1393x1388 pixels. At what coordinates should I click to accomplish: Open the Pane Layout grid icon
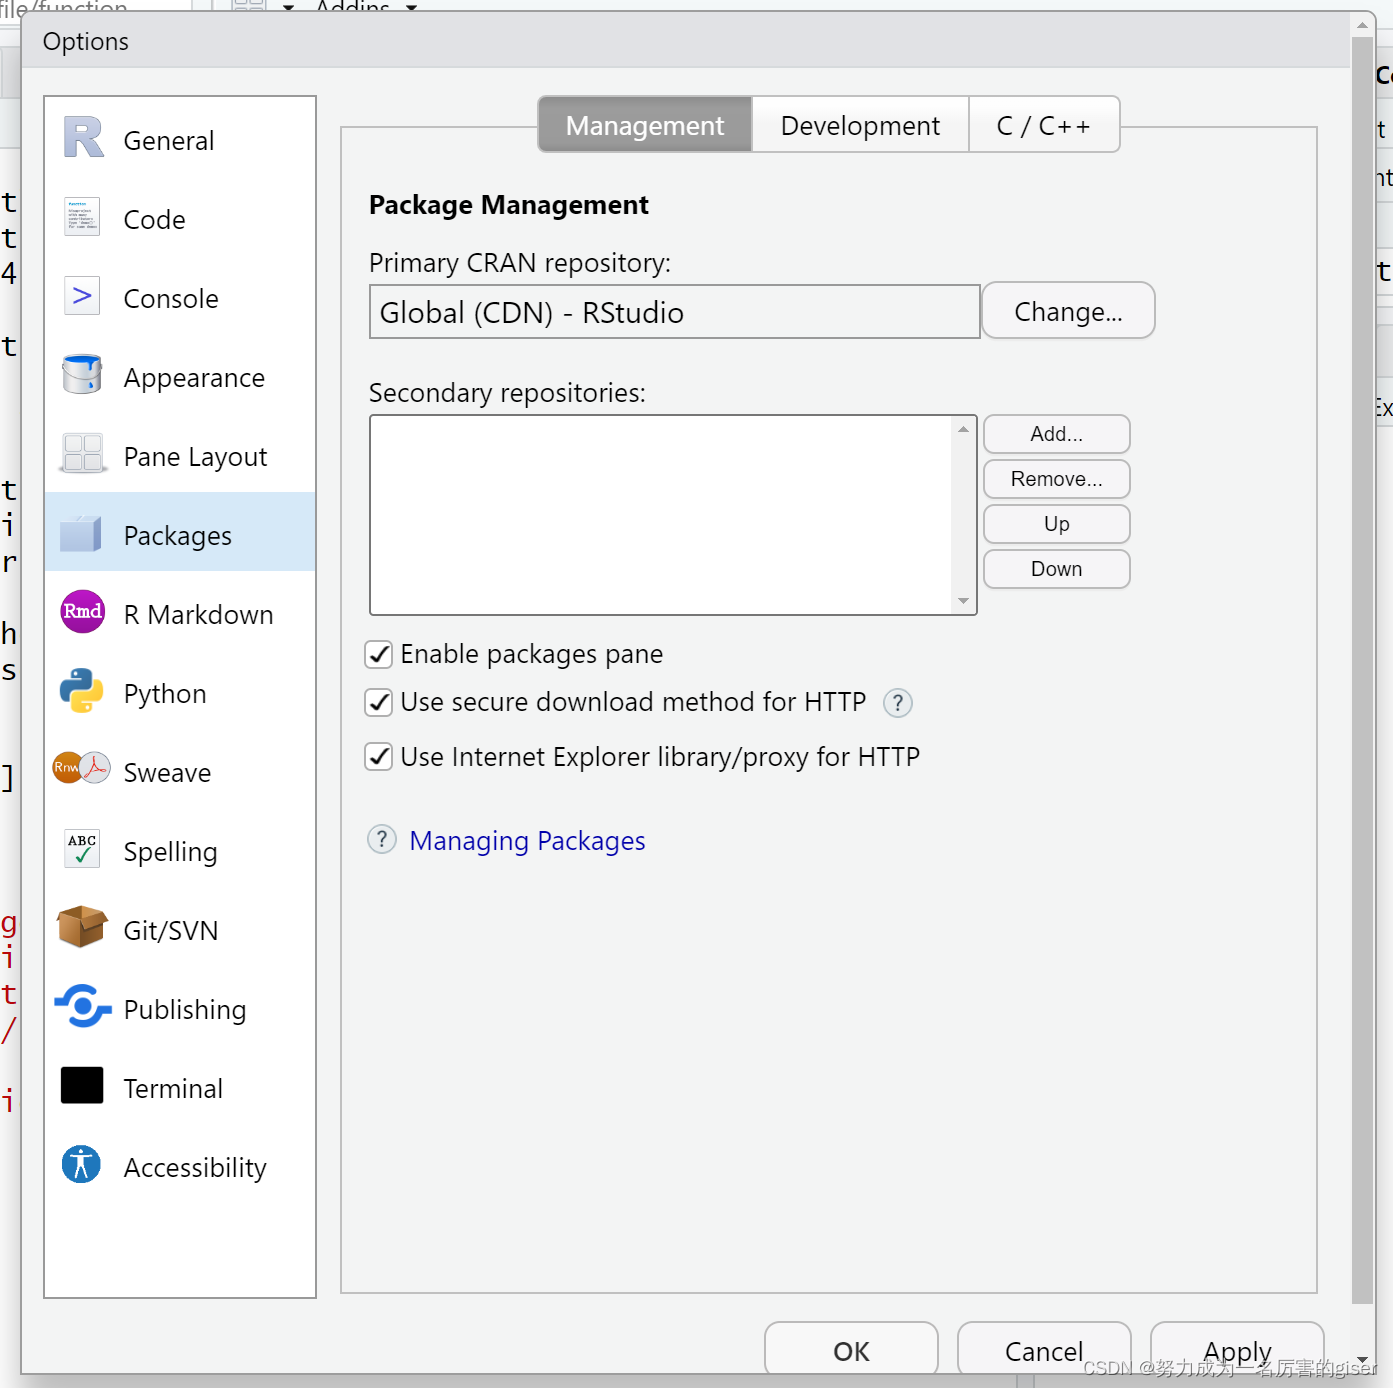pos(83,453)
